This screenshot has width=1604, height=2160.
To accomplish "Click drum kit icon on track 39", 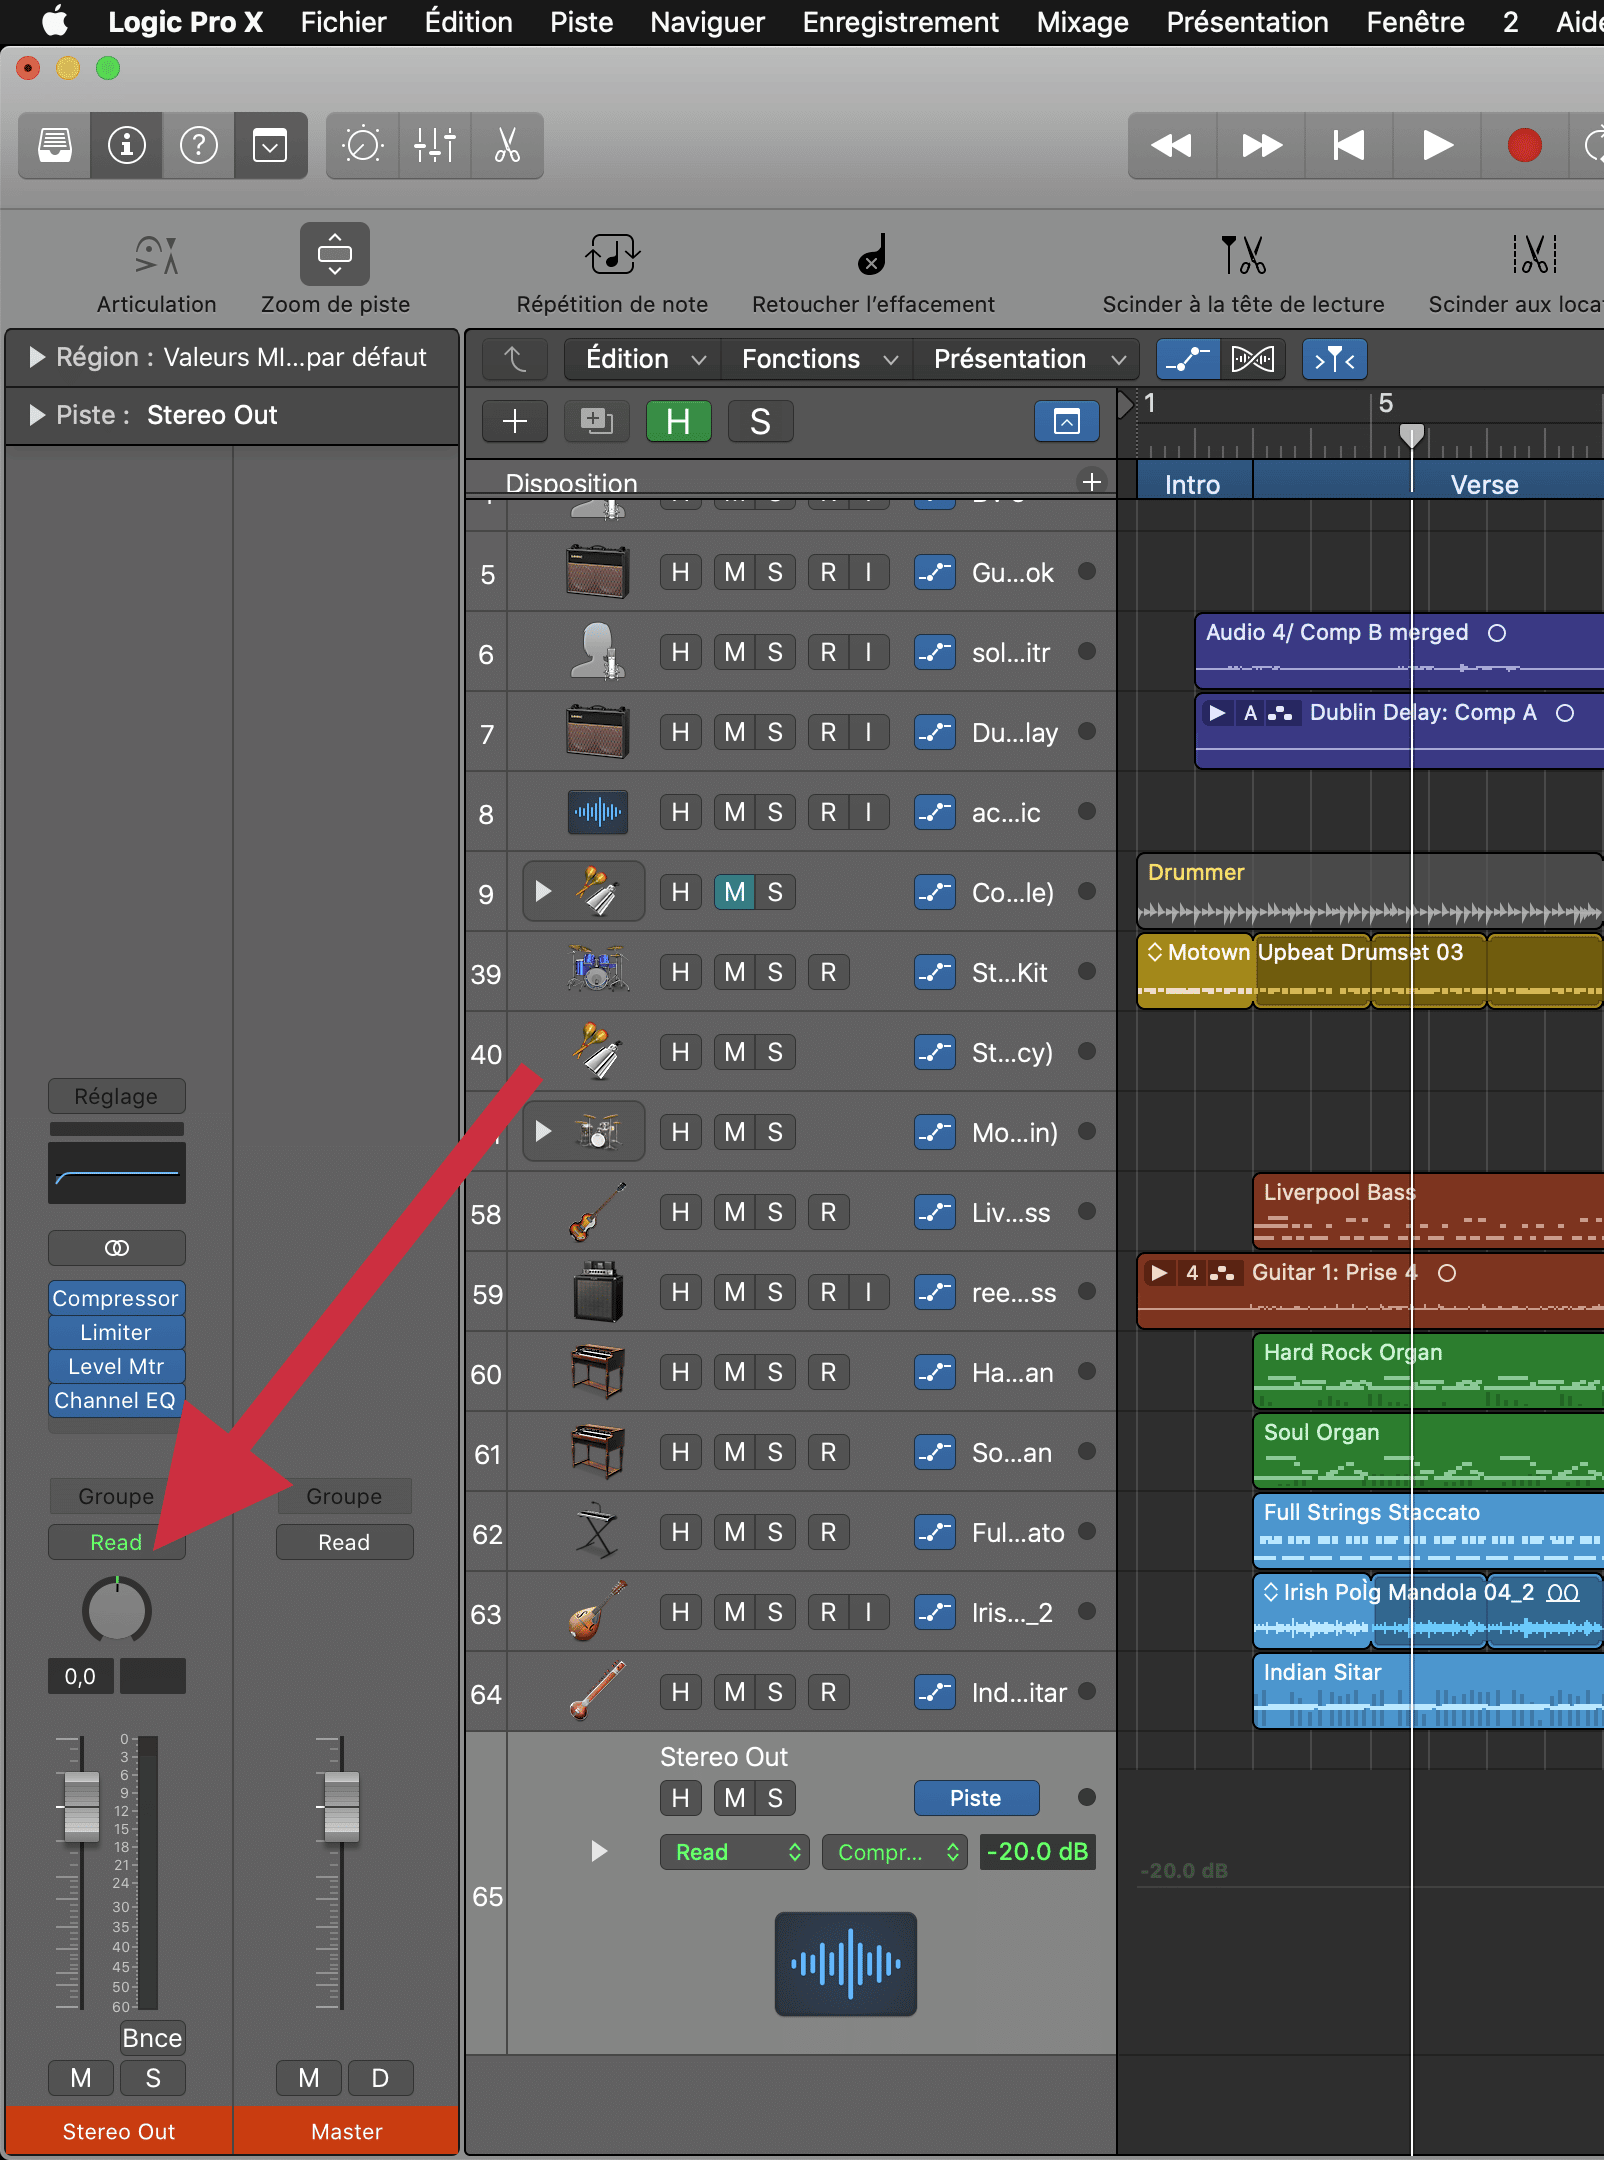I will pos(597,969).
